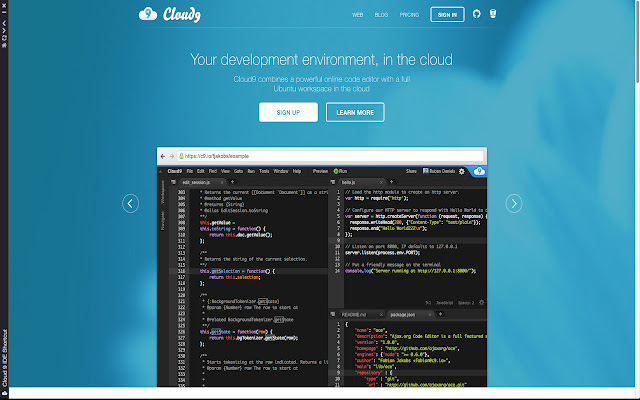The width and height of the screenshot is (640, 400).
Task: Close the README.md tab
Action: point(381,315)
